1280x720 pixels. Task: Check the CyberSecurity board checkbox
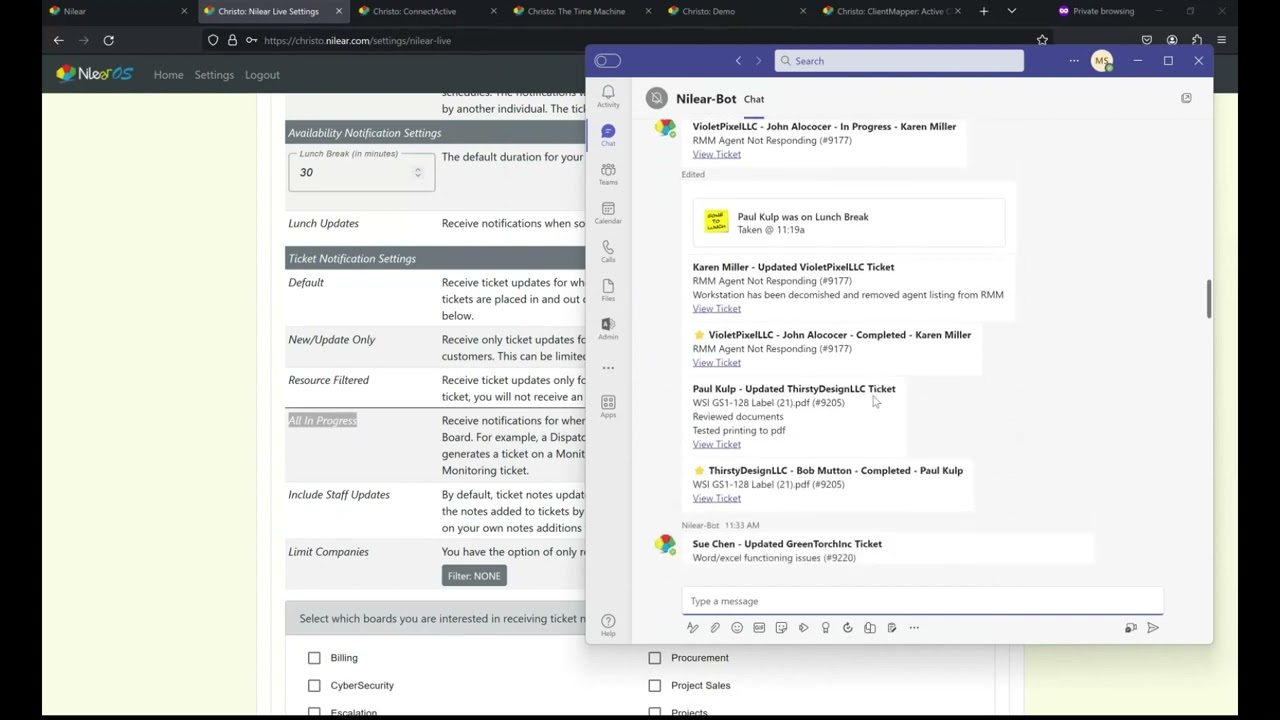tap(314, 686)
